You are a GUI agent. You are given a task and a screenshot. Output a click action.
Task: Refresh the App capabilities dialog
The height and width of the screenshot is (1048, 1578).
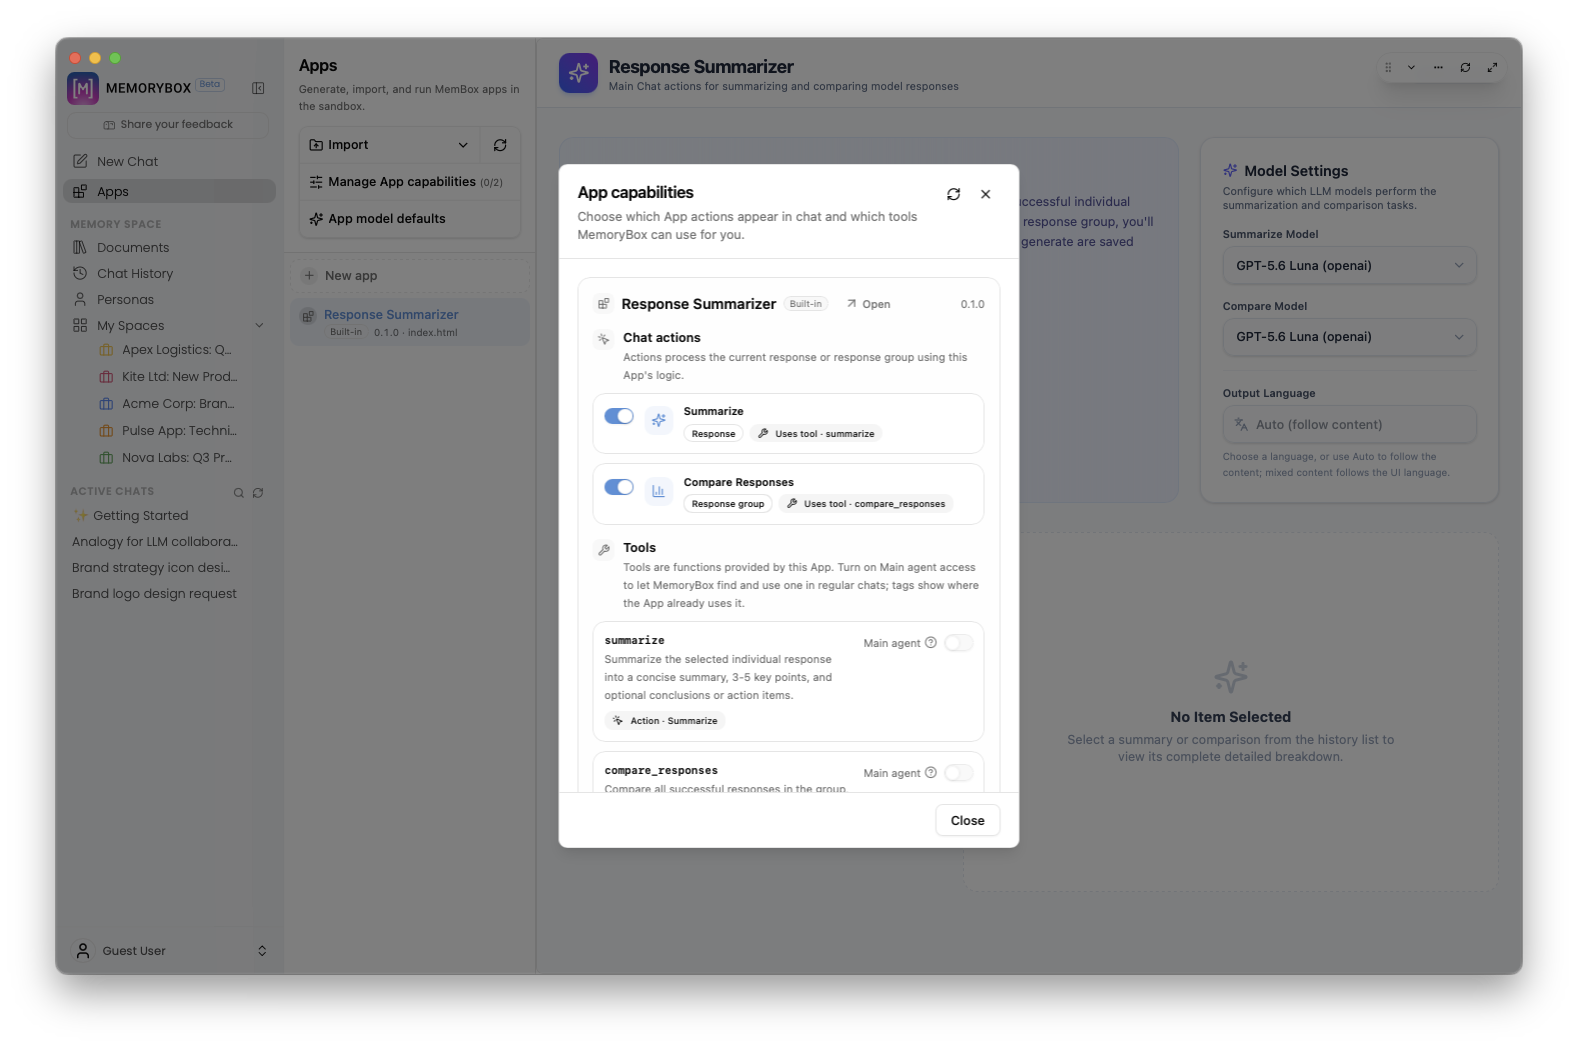tap(953, 194)
